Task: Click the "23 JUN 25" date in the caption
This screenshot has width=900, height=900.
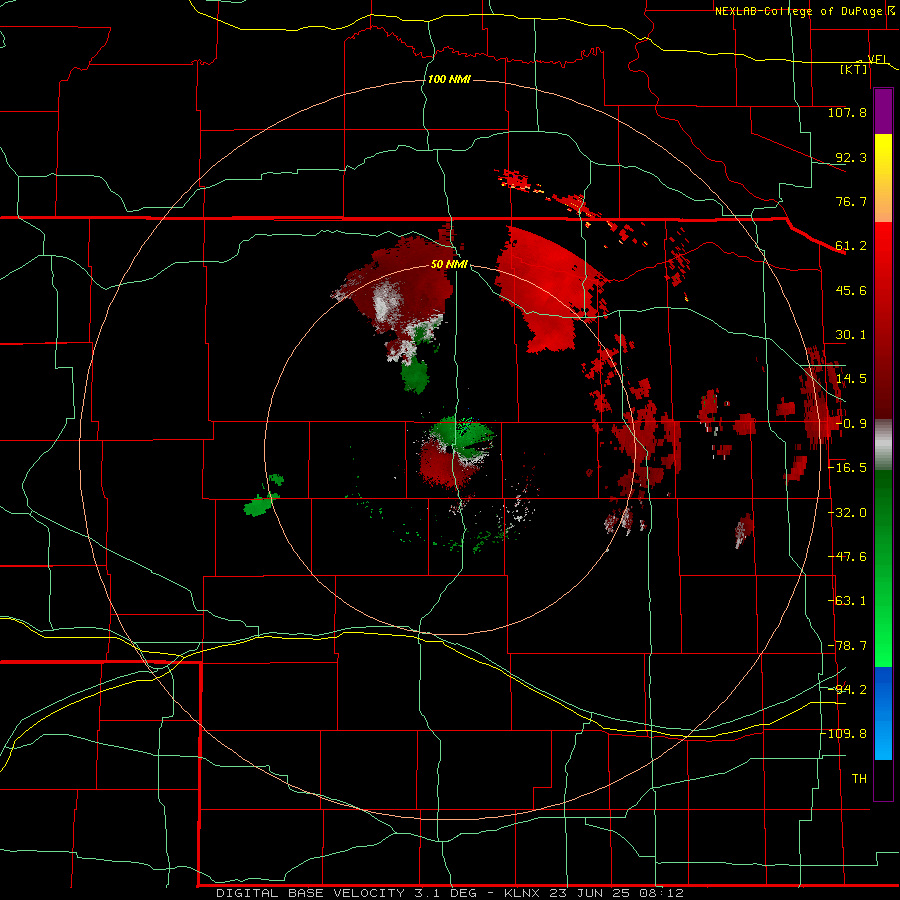Action: pyautogui.click(x=589, y=893)
